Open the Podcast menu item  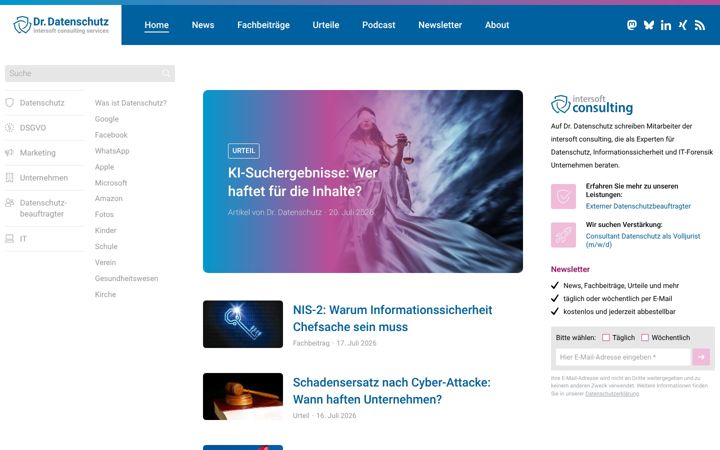379,25
